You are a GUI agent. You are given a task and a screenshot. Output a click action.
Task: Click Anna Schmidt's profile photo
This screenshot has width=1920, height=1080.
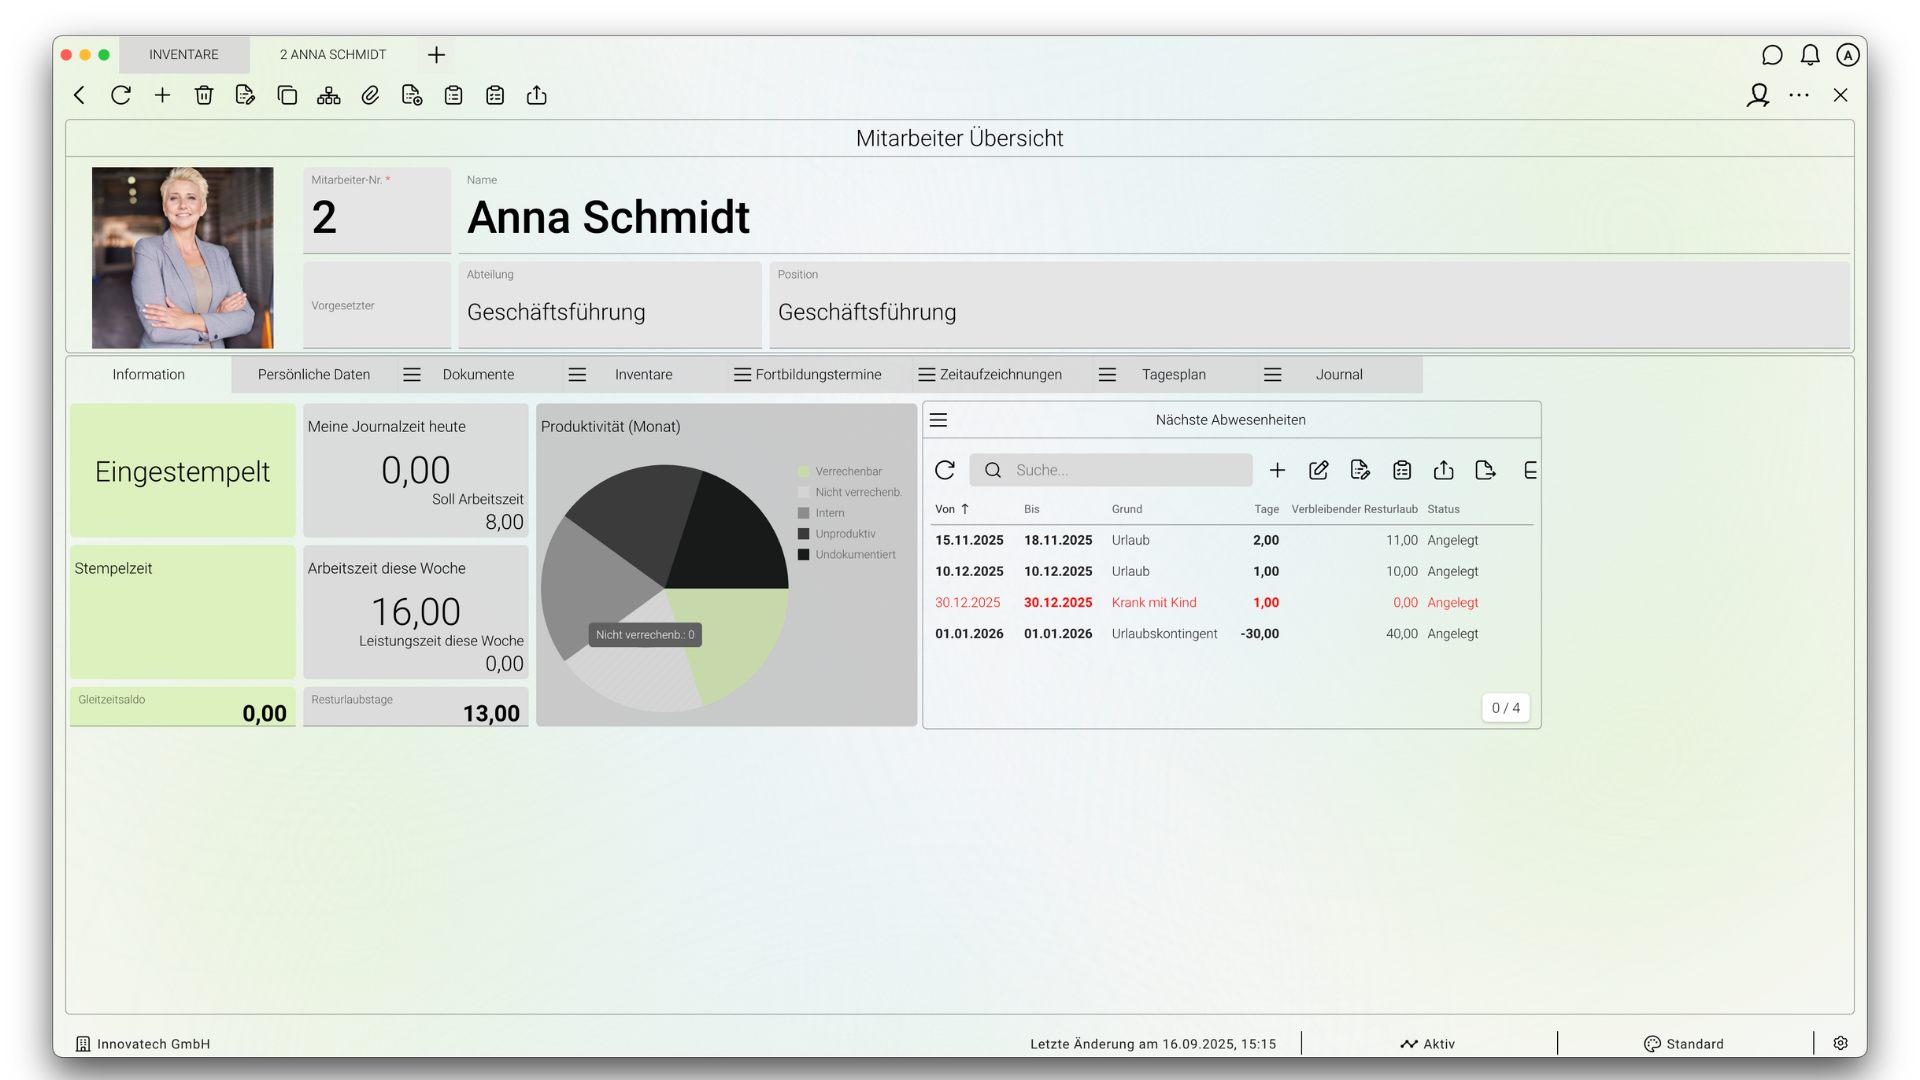click(x=182, y=257)
